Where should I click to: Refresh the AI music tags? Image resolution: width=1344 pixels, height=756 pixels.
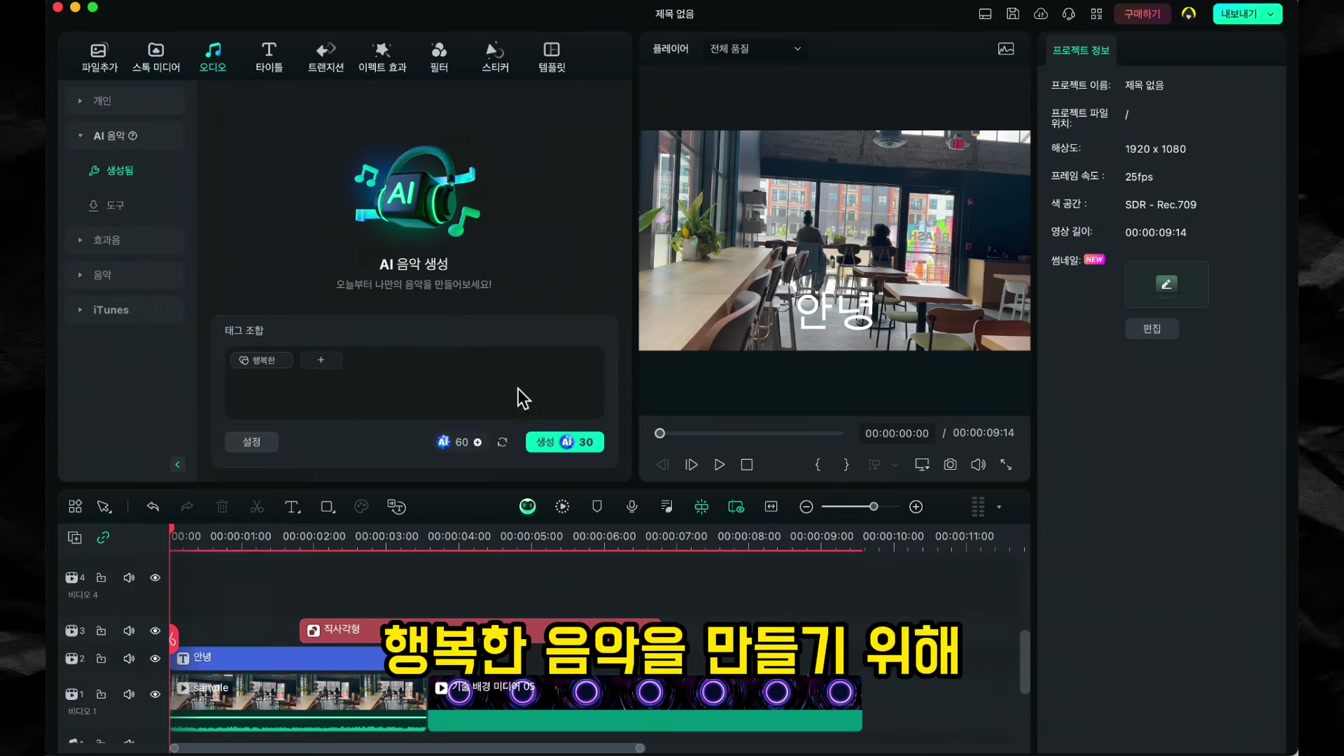coord(502,442)
